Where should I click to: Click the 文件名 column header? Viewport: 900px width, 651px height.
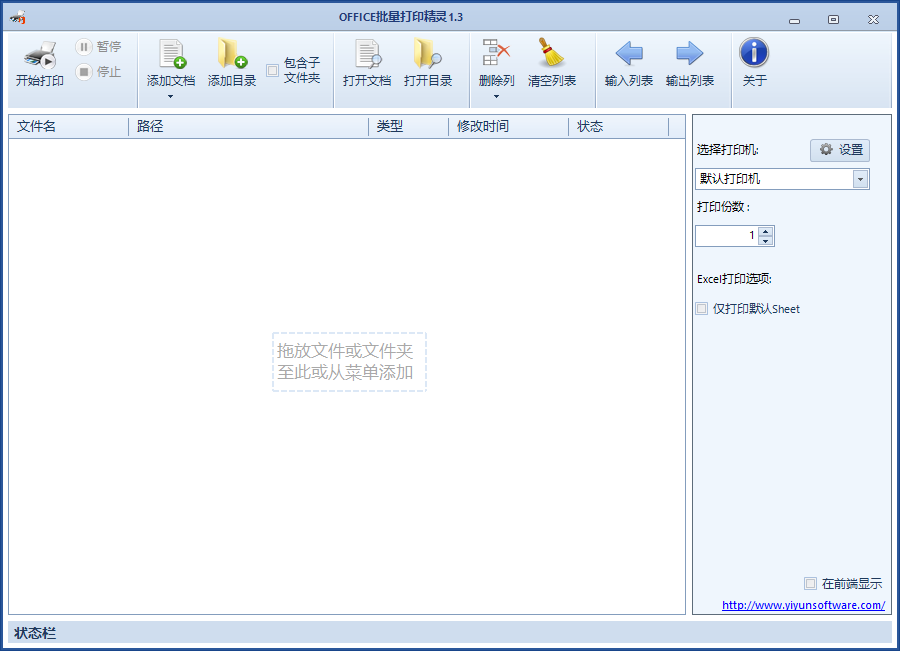[x=68, y=126]
